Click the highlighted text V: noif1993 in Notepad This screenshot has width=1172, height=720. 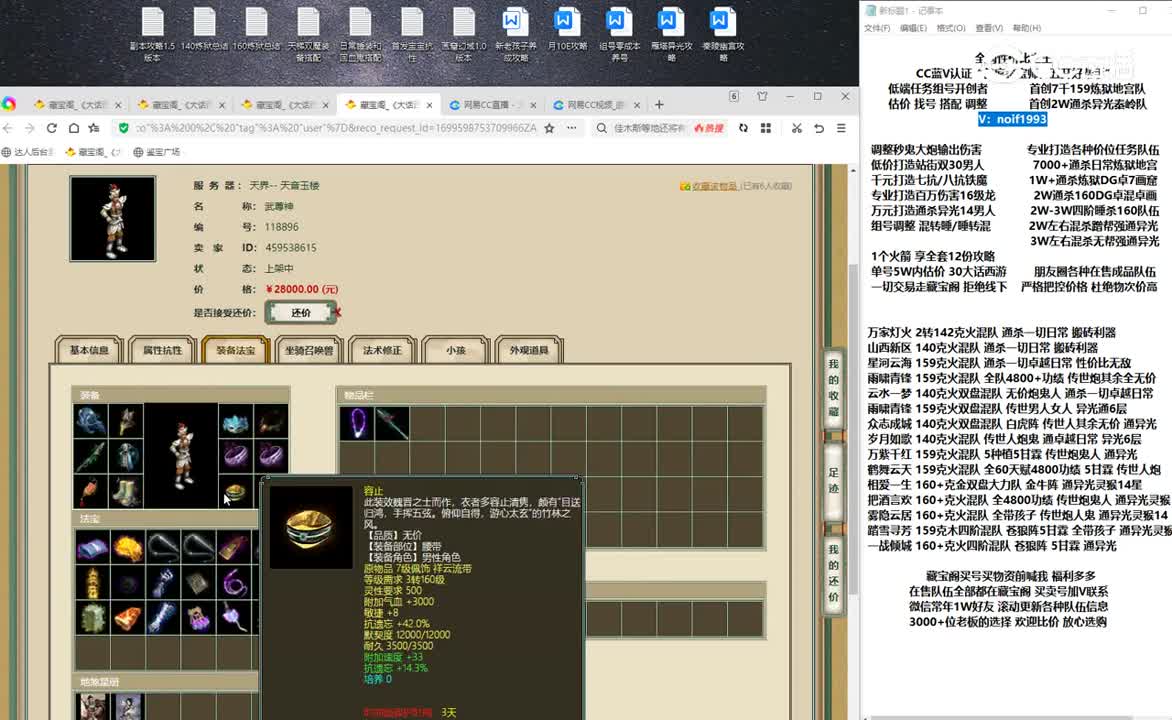pos(1012,119)
